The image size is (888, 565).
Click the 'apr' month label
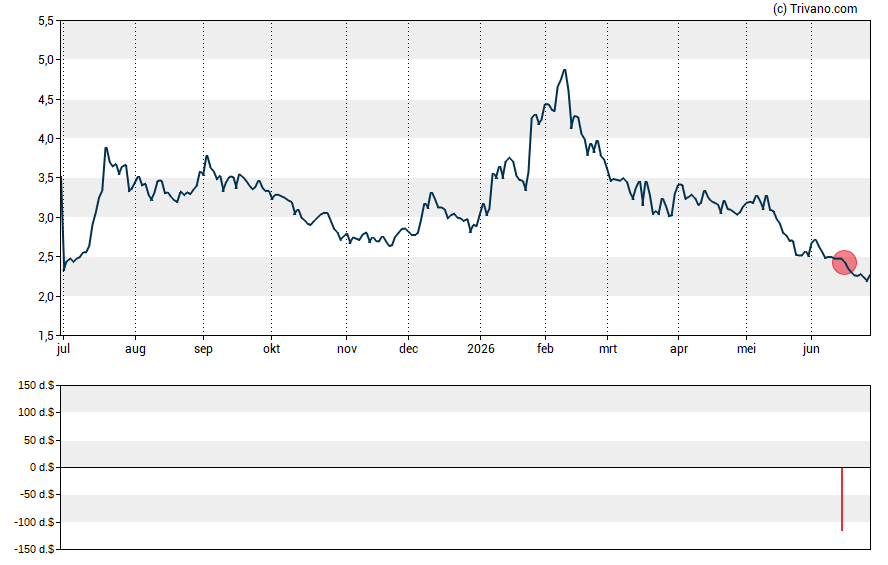pyautogui.click(x=678, y=349)
